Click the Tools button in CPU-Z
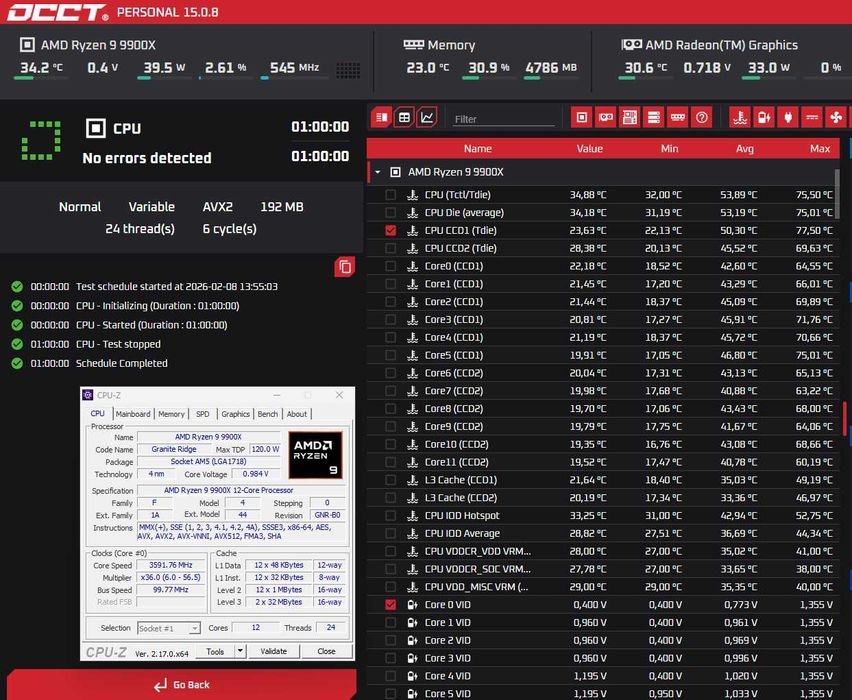 [x=215, y=651]
